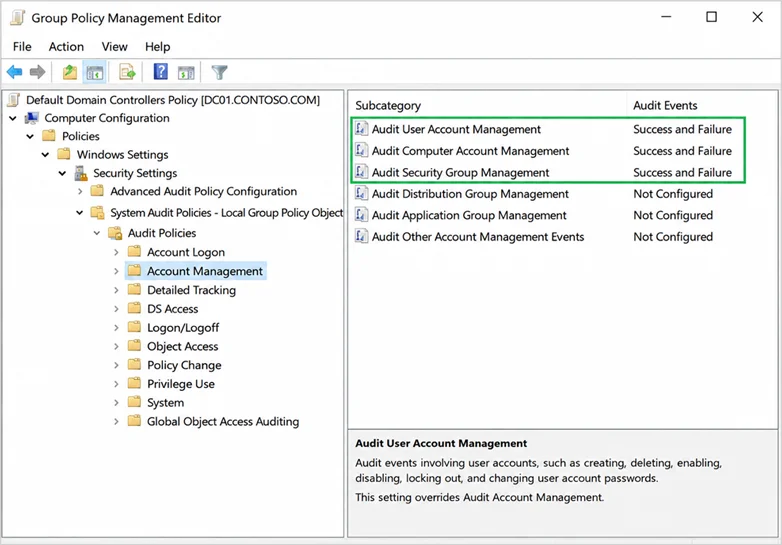Click the Security Settings lock icon
This screenshot has width=782, height=545.
tap(81, 173)
